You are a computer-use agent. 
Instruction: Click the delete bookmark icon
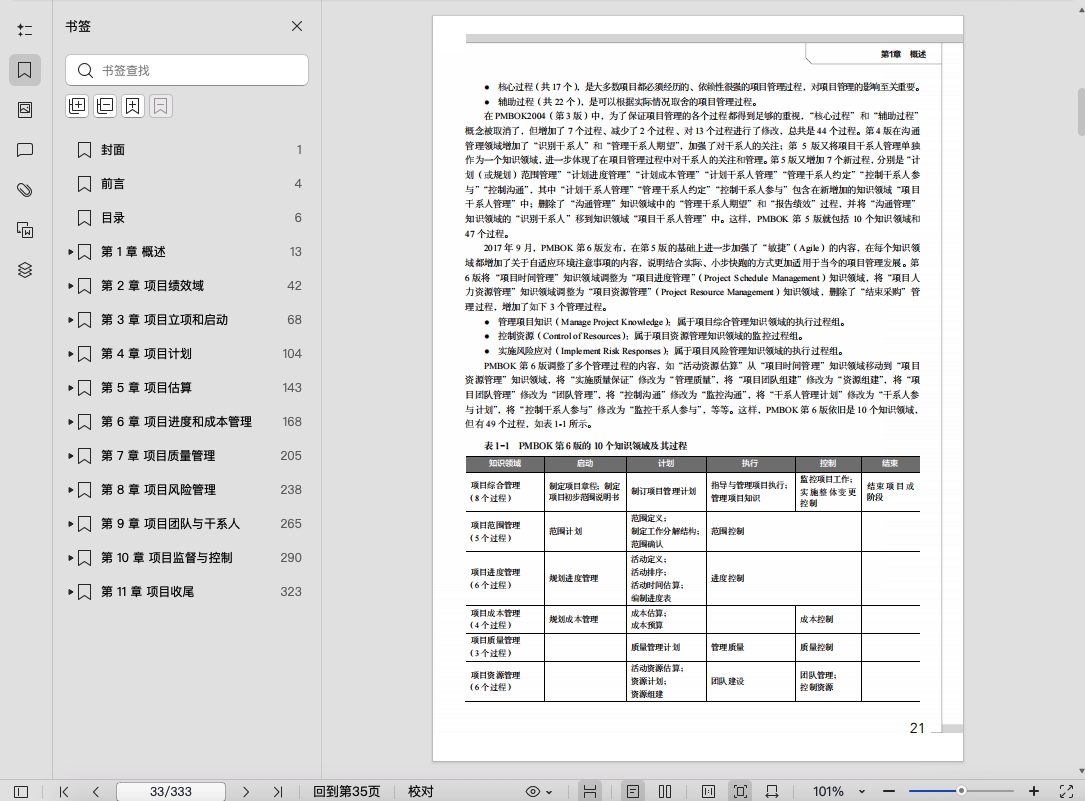[x=160, y=106]
